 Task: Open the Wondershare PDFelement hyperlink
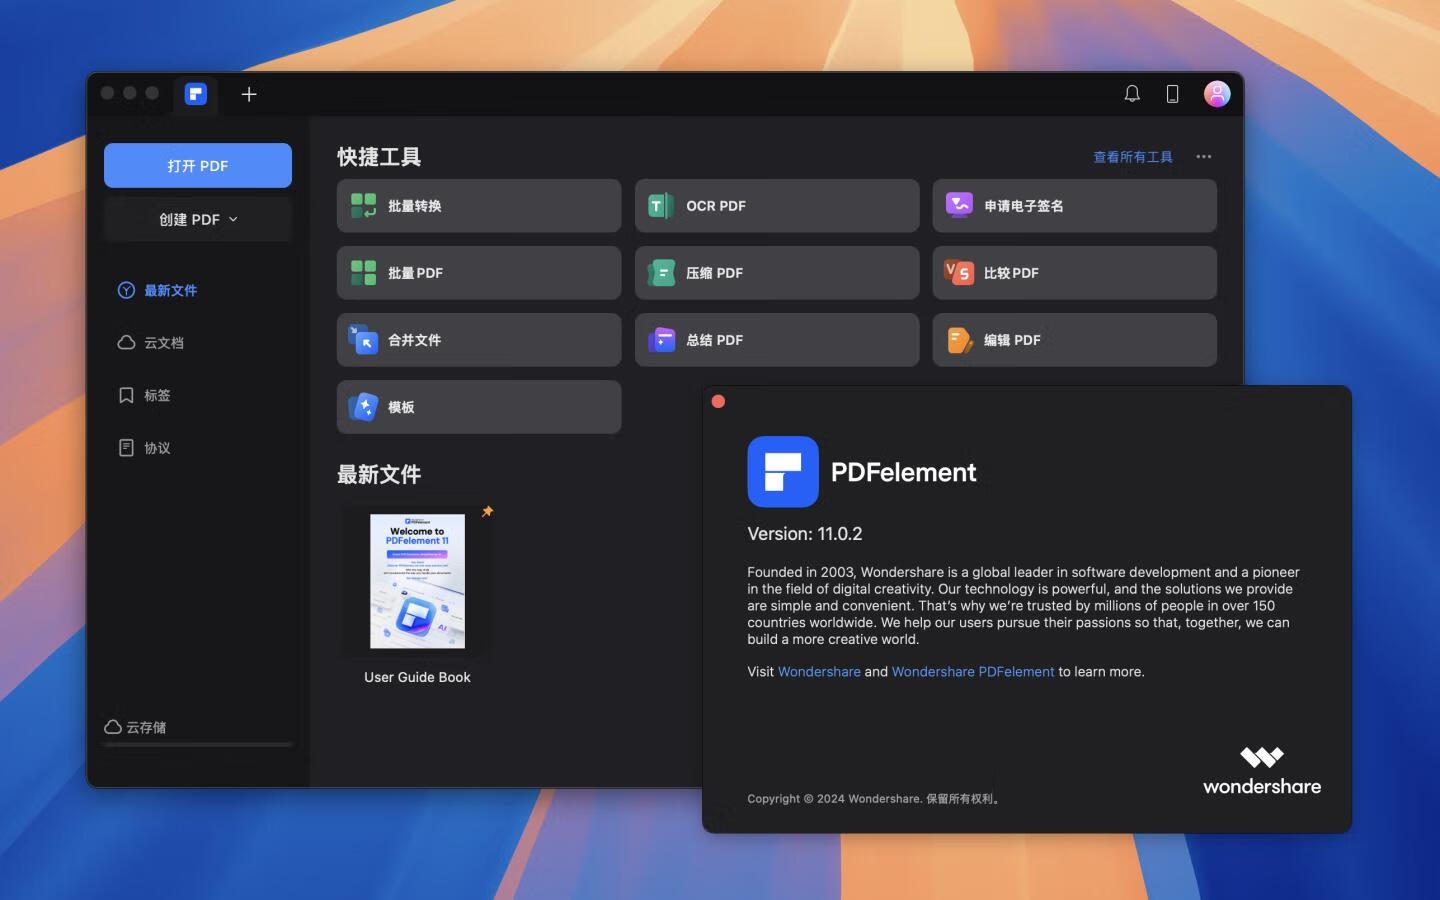coord(972,672)
